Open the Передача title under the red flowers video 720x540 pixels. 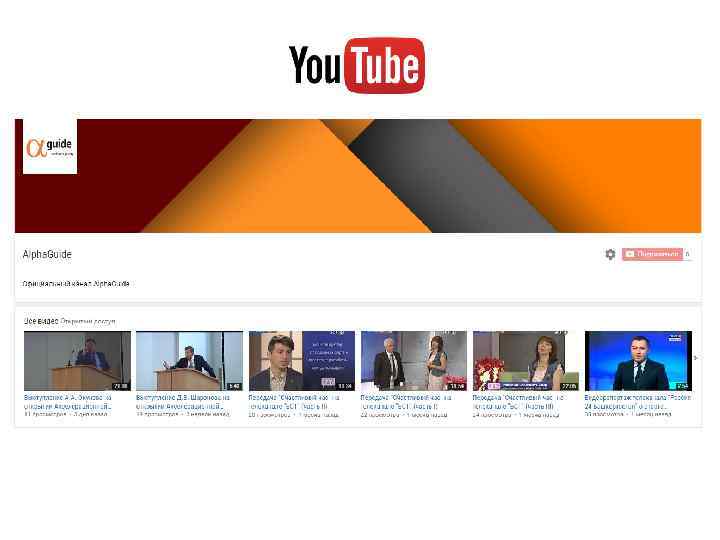518,402
